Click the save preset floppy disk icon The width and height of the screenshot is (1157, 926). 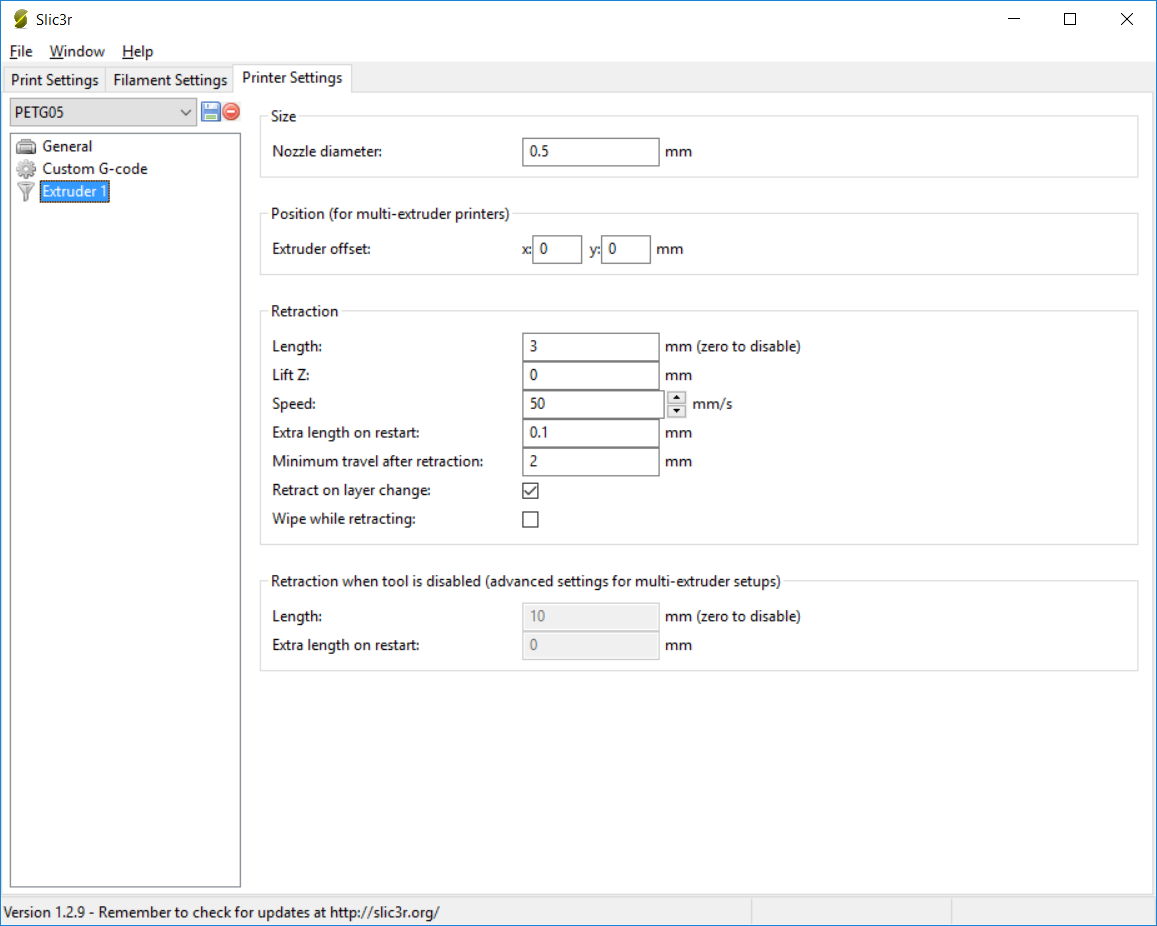point(210,112)
